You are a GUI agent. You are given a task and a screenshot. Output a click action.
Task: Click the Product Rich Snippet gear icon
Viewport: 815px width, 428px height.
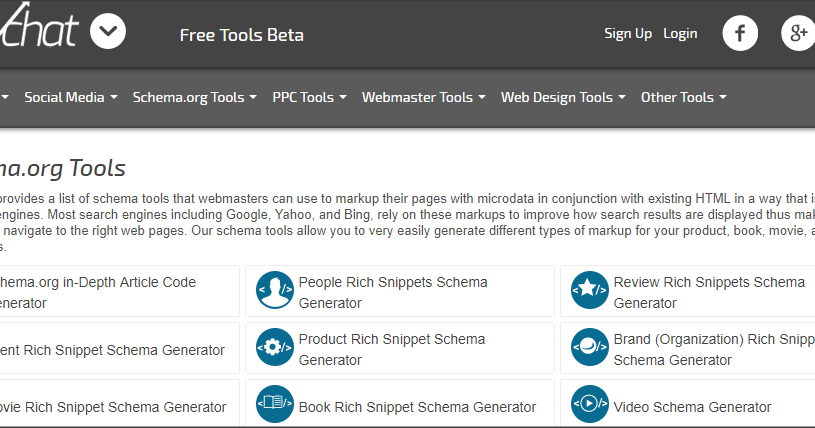tap(275, 349)
